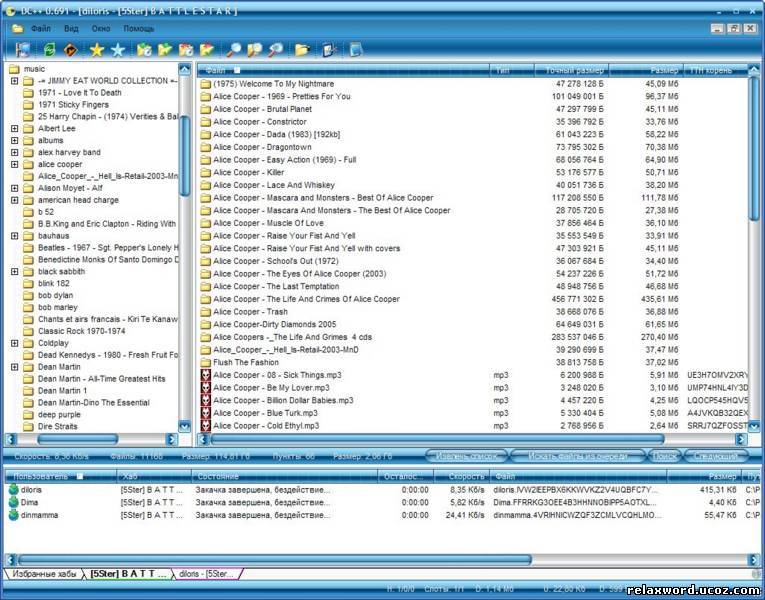Screen dimensions: 765x600
Task: Expand the 'Coldplay' folder node
Action: pos(15,343)
